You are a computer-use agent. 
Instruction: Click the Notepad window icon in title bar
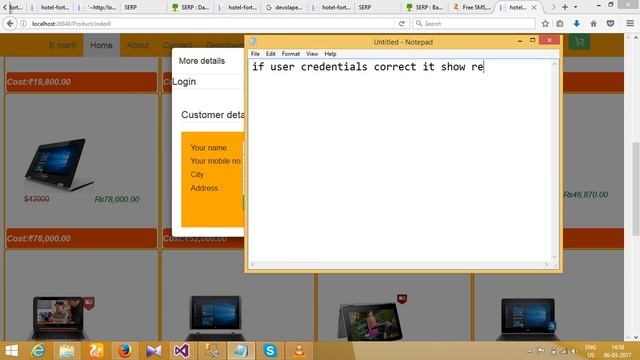click(253, 42)
